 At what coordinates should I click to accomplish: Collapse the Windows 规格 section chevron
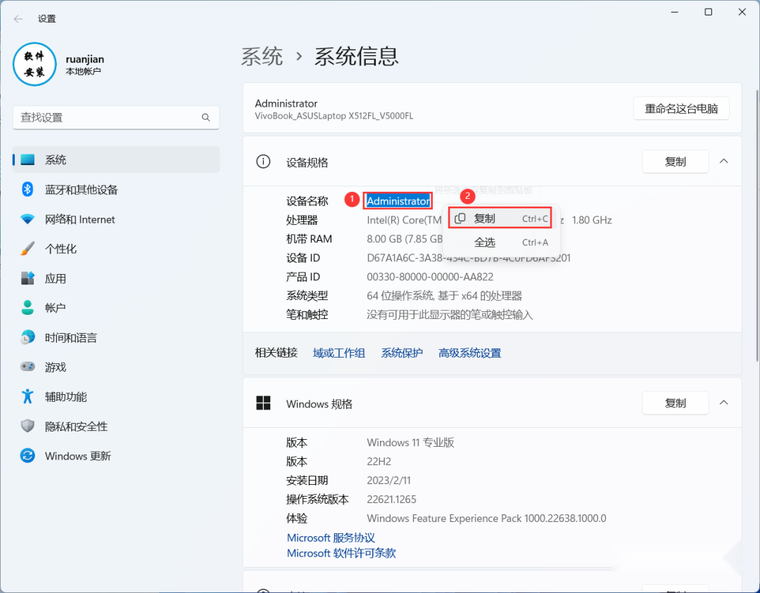tap(724, 403)
